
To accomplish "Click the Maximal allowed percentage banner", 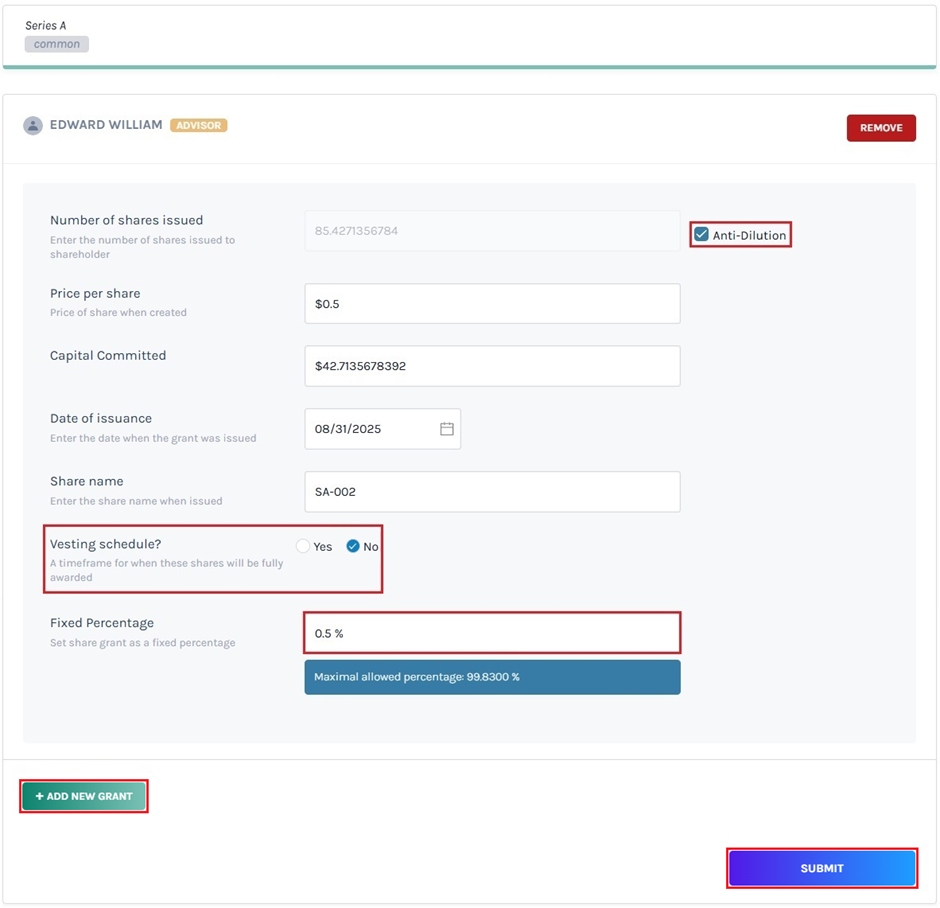I will (492, 677).
